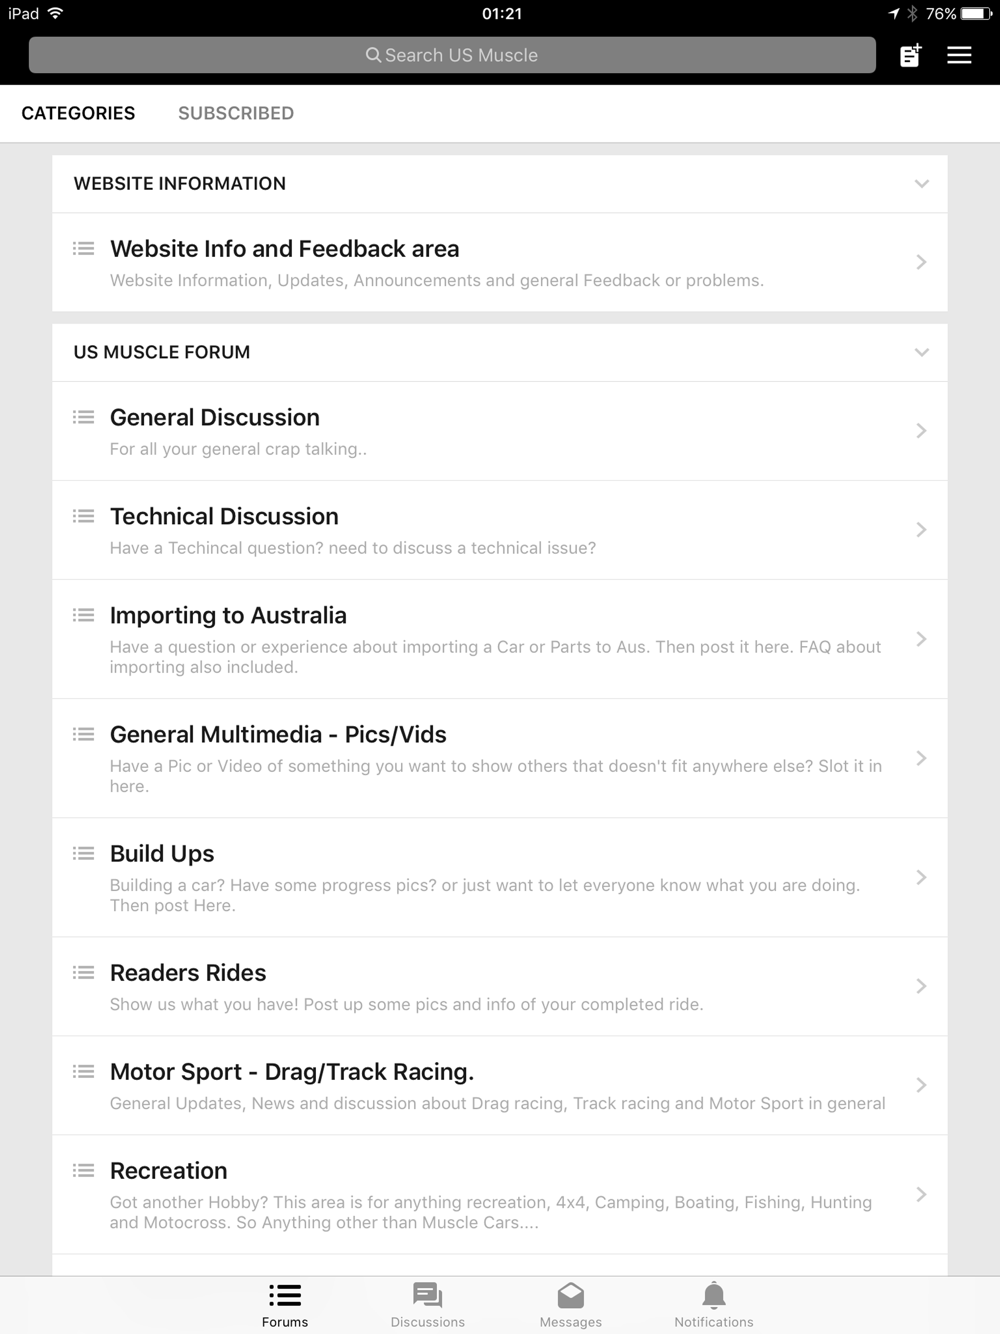
Task: Click list icon beside Build Ups
Action: click(84, 853)
